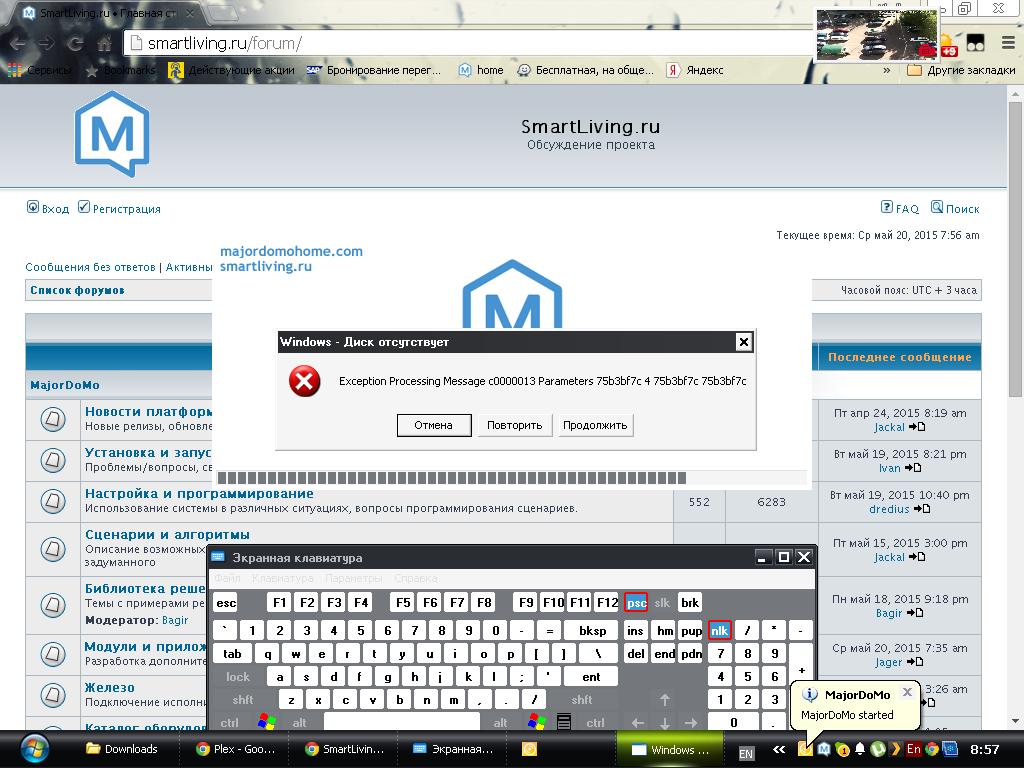Click the forum icon beside Сценарии и алгоритмы

click(53, 549)
